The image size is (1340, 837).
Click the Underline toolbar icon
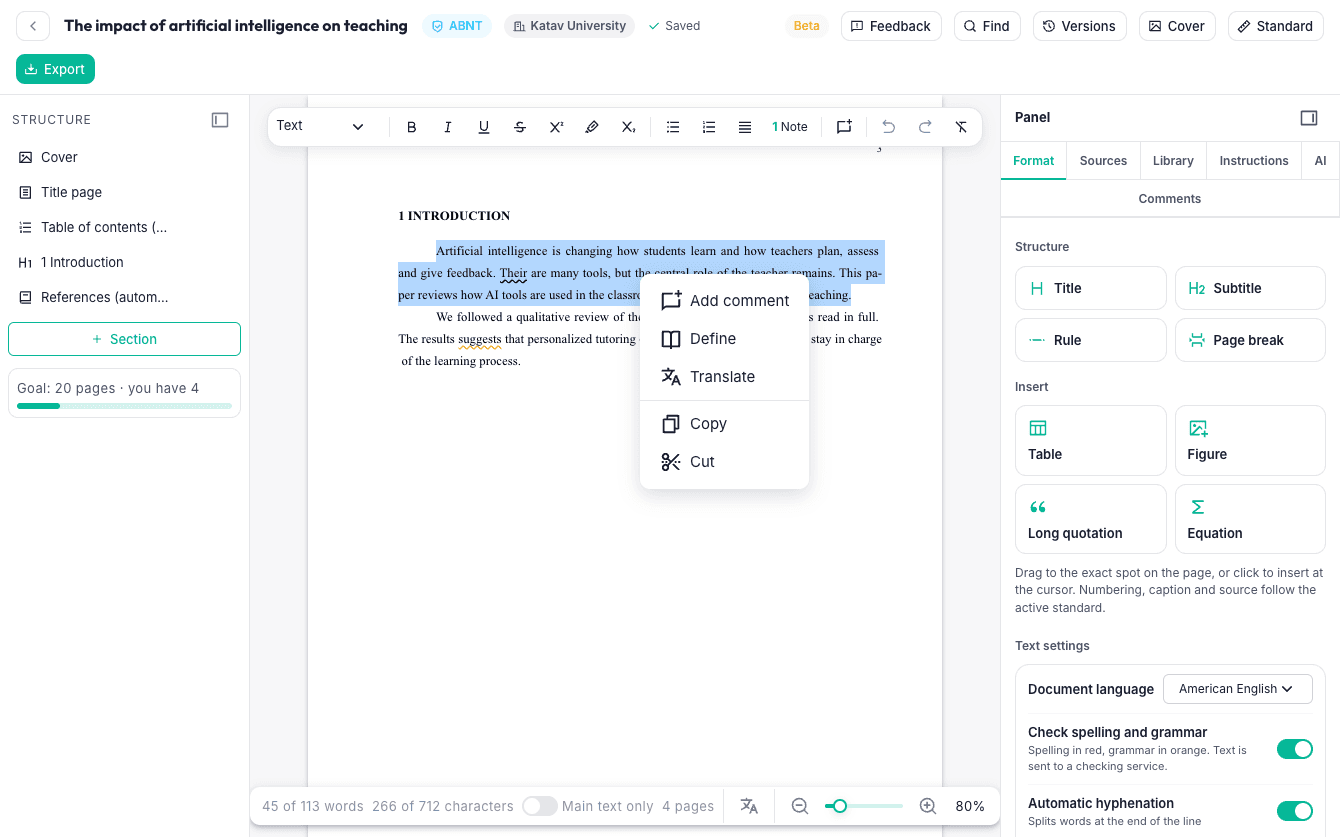[484, 127]
